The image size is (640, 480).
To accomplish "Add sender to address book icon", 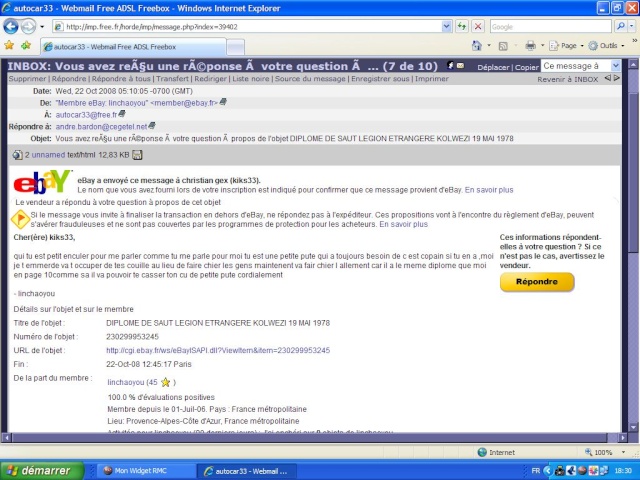I will (223, 102).
